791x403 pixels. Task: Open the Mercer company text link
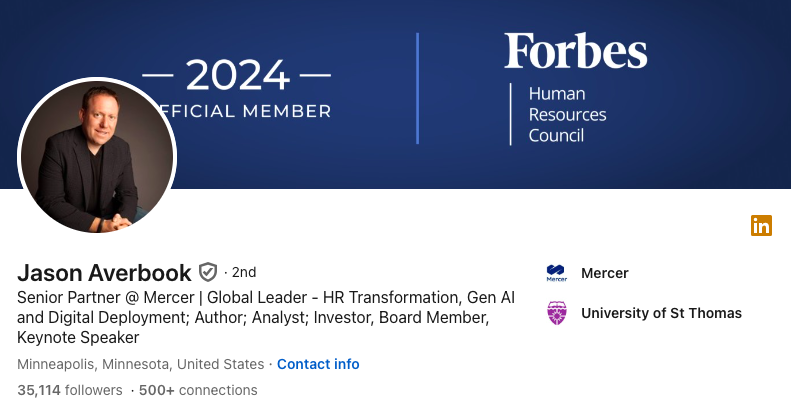pyautogui.click(x=604, y=273)
